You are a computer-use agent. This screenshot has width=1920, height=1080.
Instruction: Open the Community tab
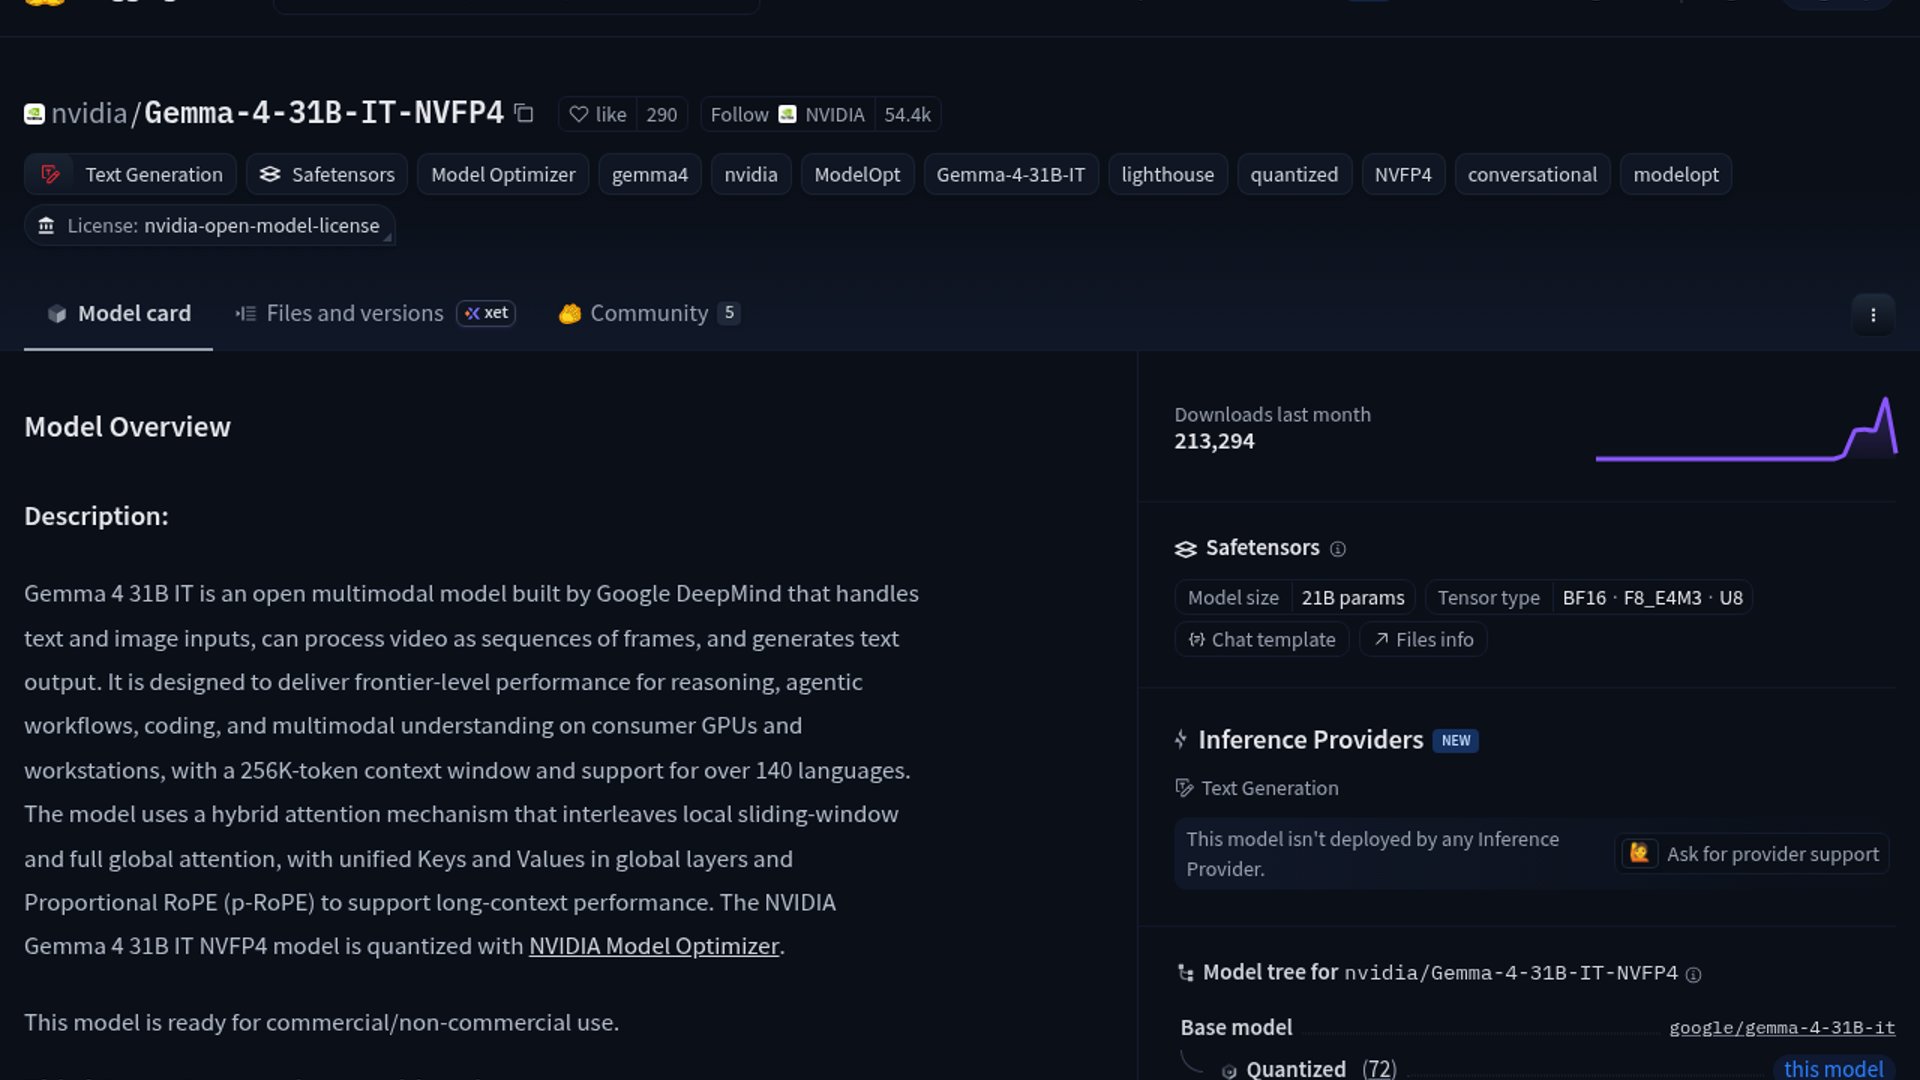648,314
